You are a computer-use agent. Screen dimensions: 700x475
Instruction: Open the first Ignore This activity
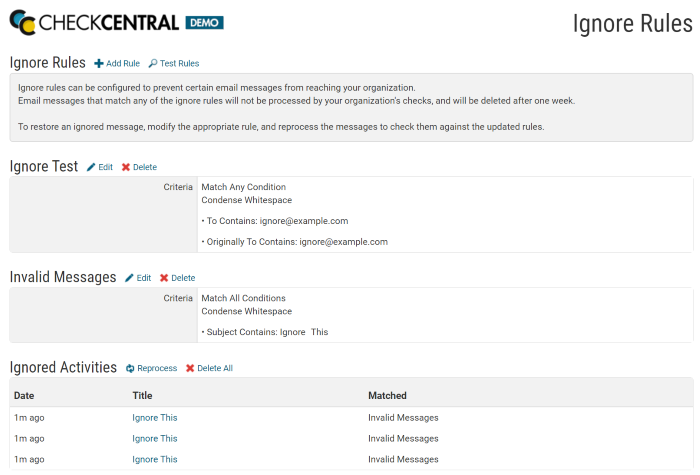(155, 418)
